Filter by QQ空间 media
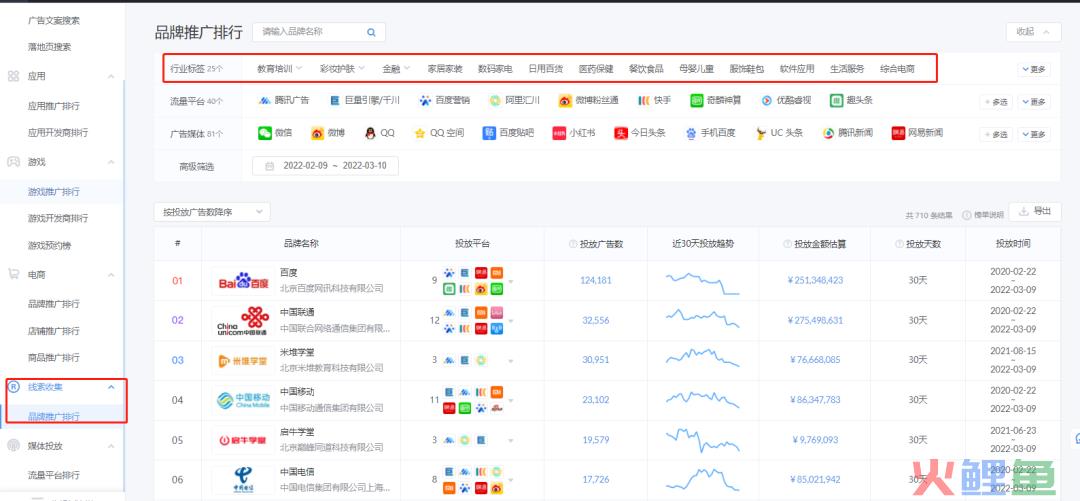Image resolution: width=1080 pixels, height=501 pixels. pos(439,133)
